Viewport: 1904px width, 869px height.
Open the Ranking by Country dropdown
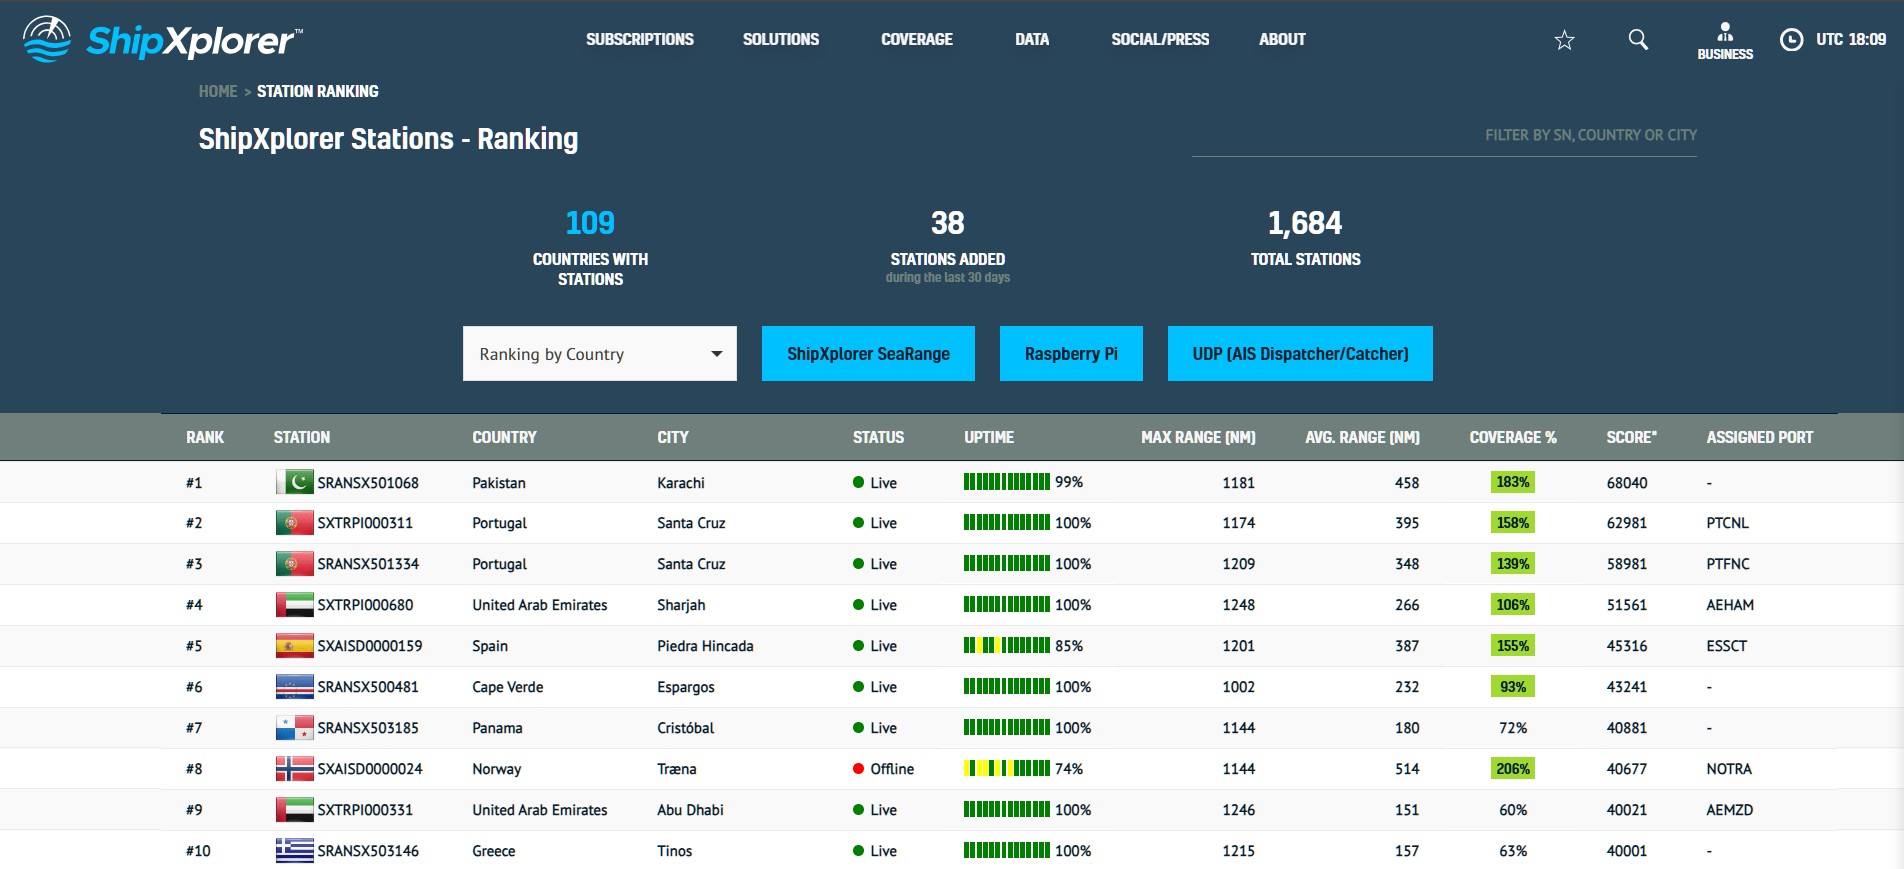599,354
